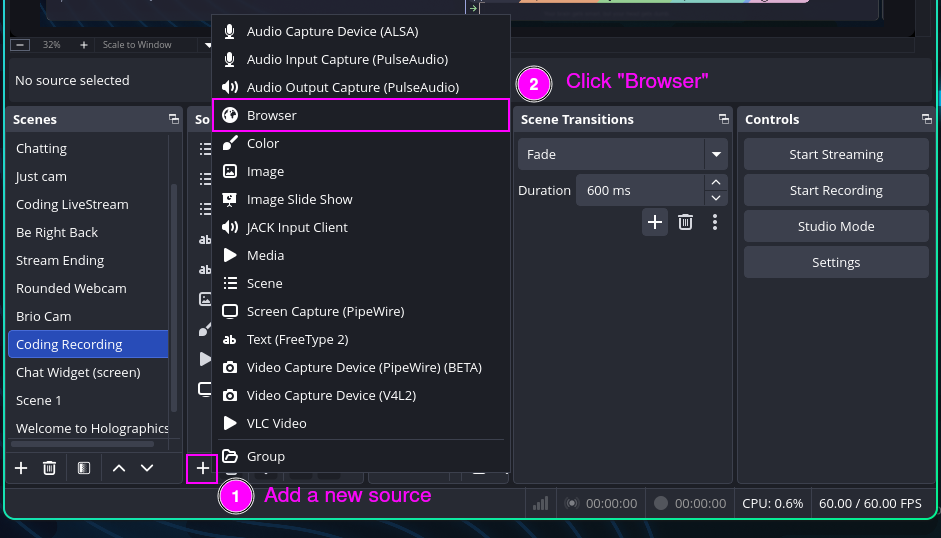
Task: Select Audio Output Capture (PulseAudio)
Action: pyautogui.click(x=361, y=87)
